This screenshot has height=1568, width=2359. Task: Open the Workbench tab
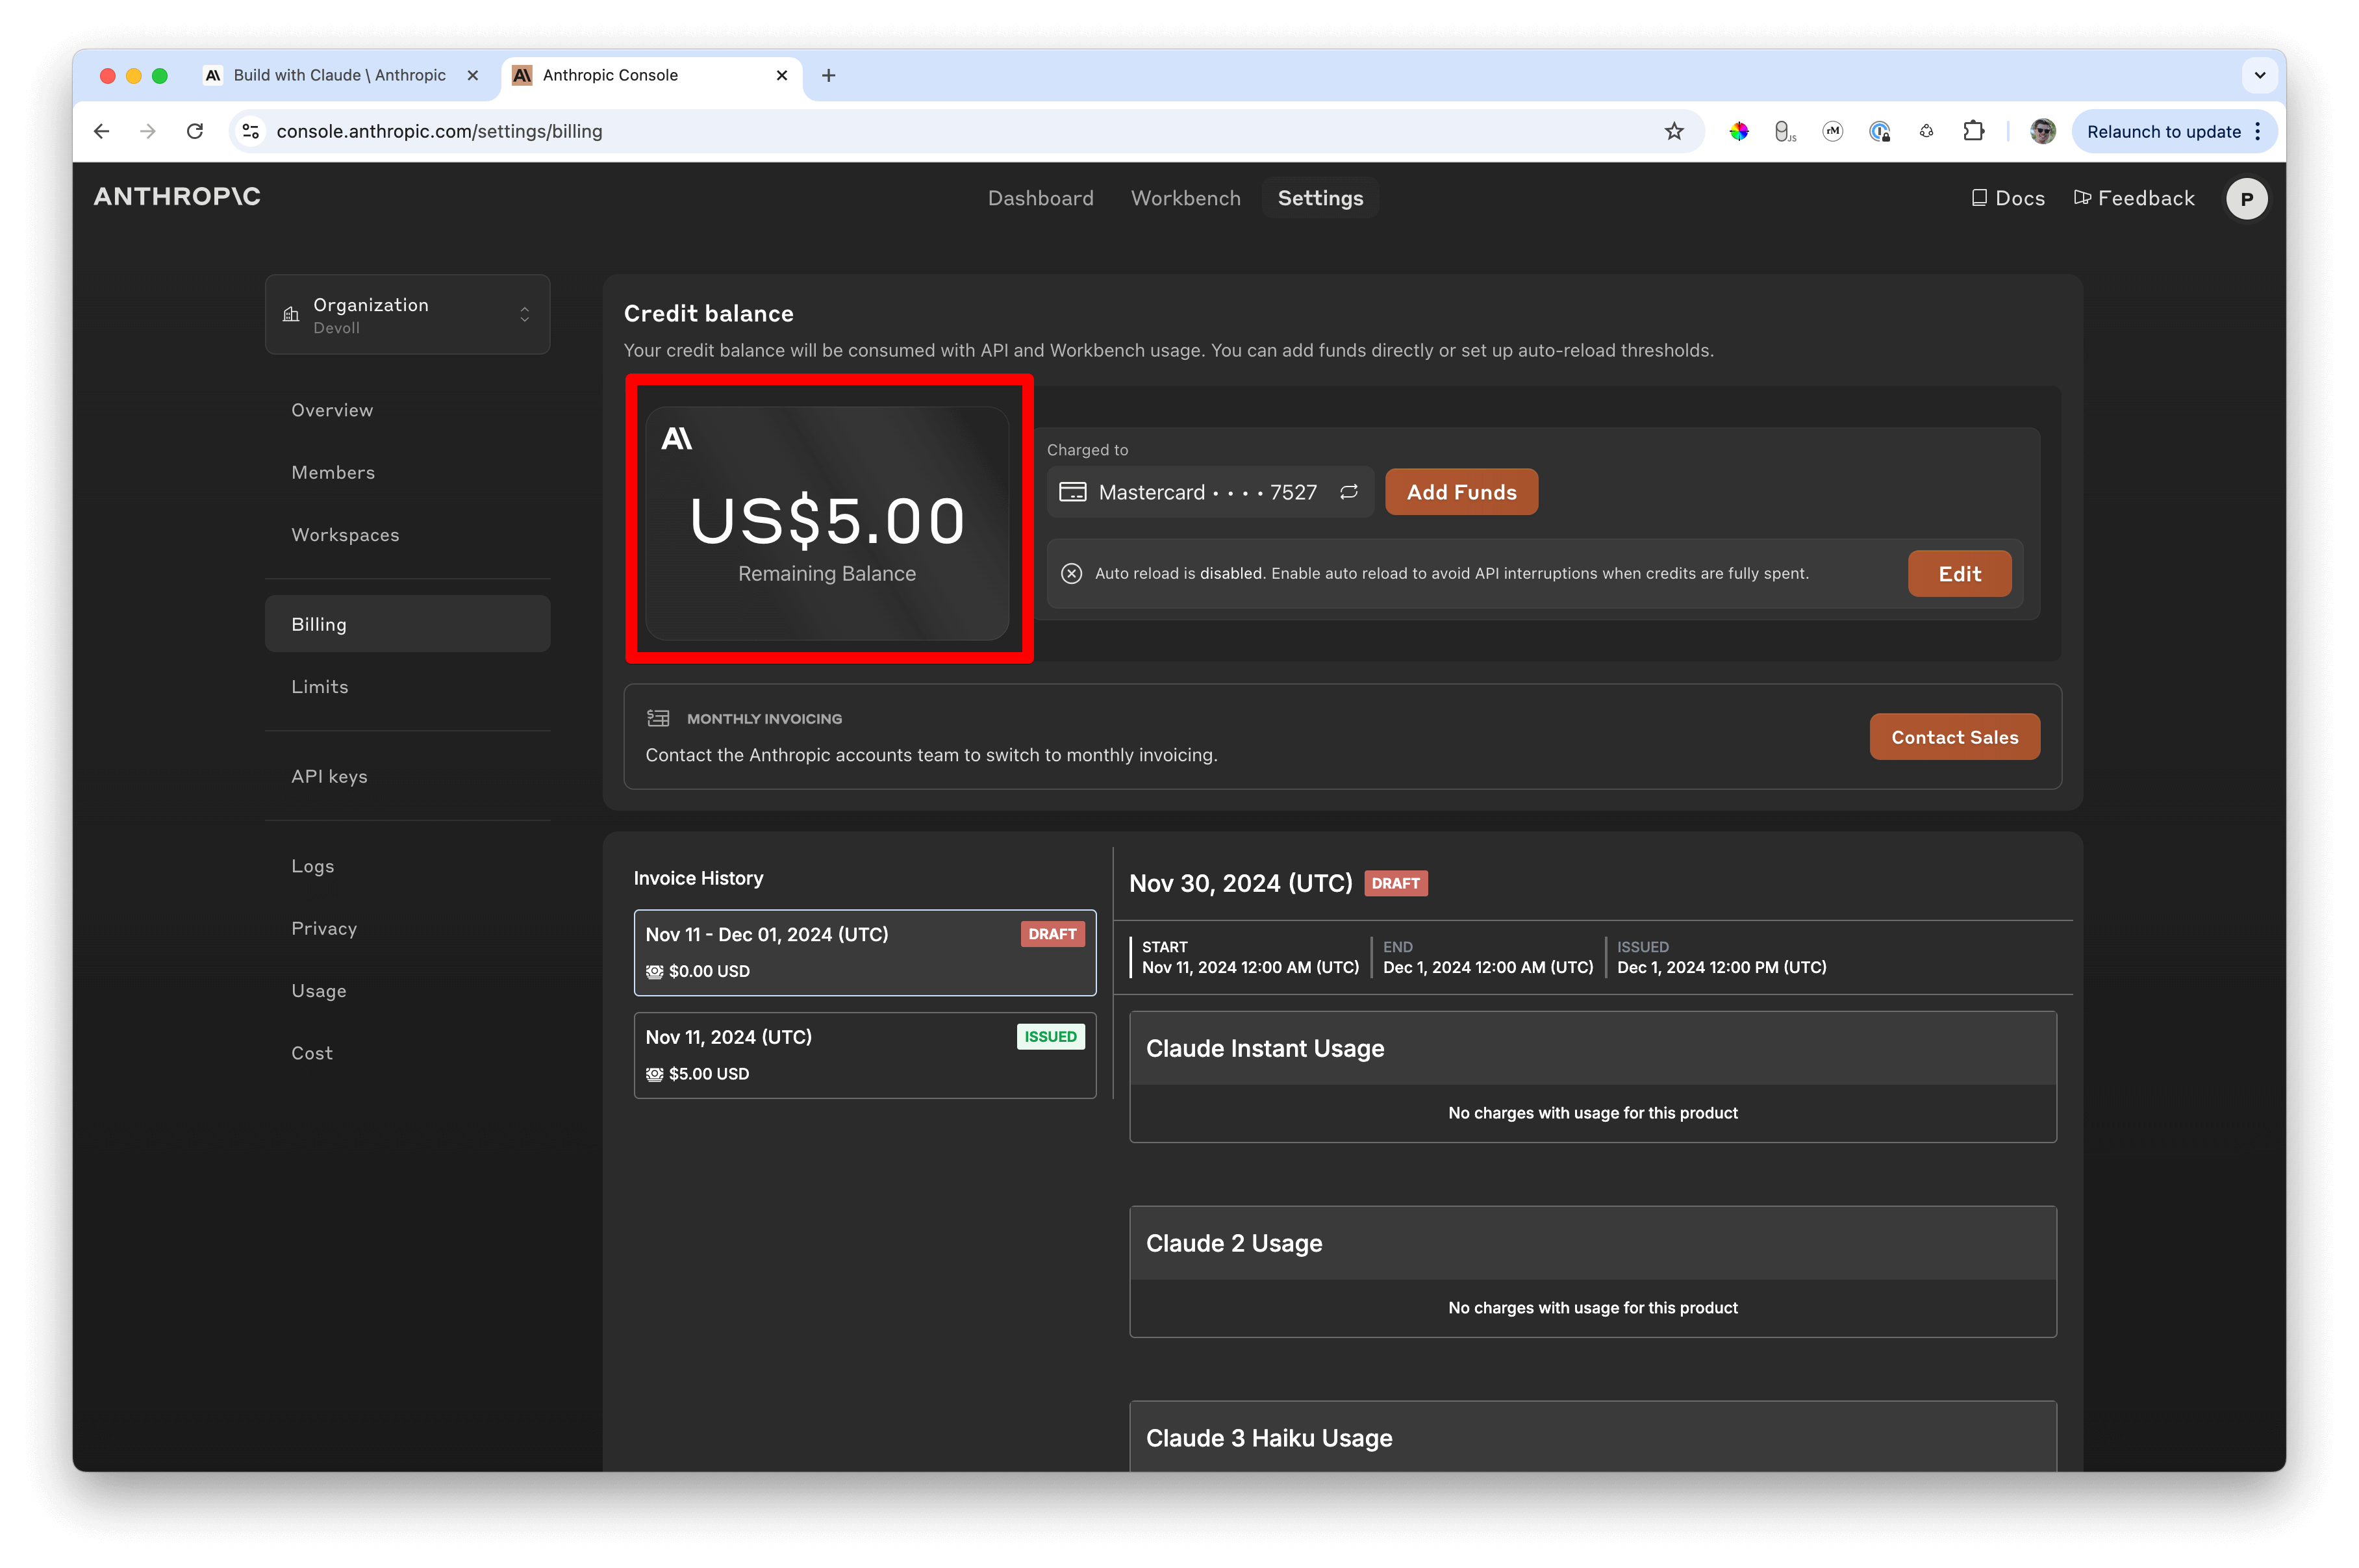(1185, 198)
